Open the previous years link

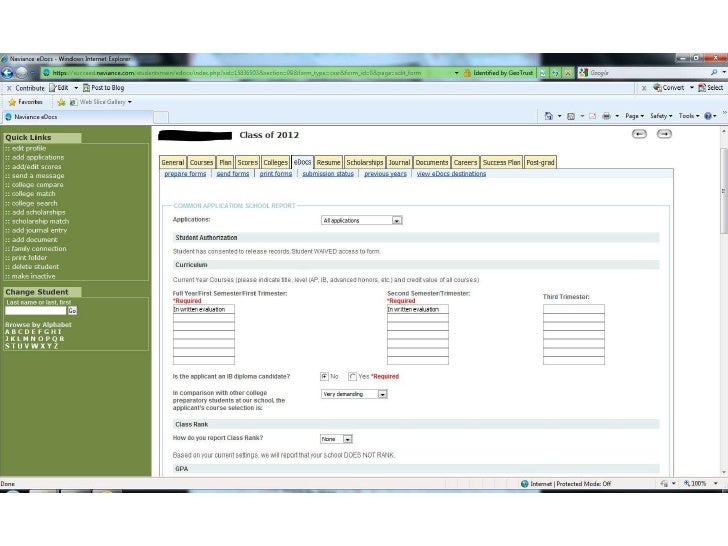pyautogui.click(x=385, y=174)
